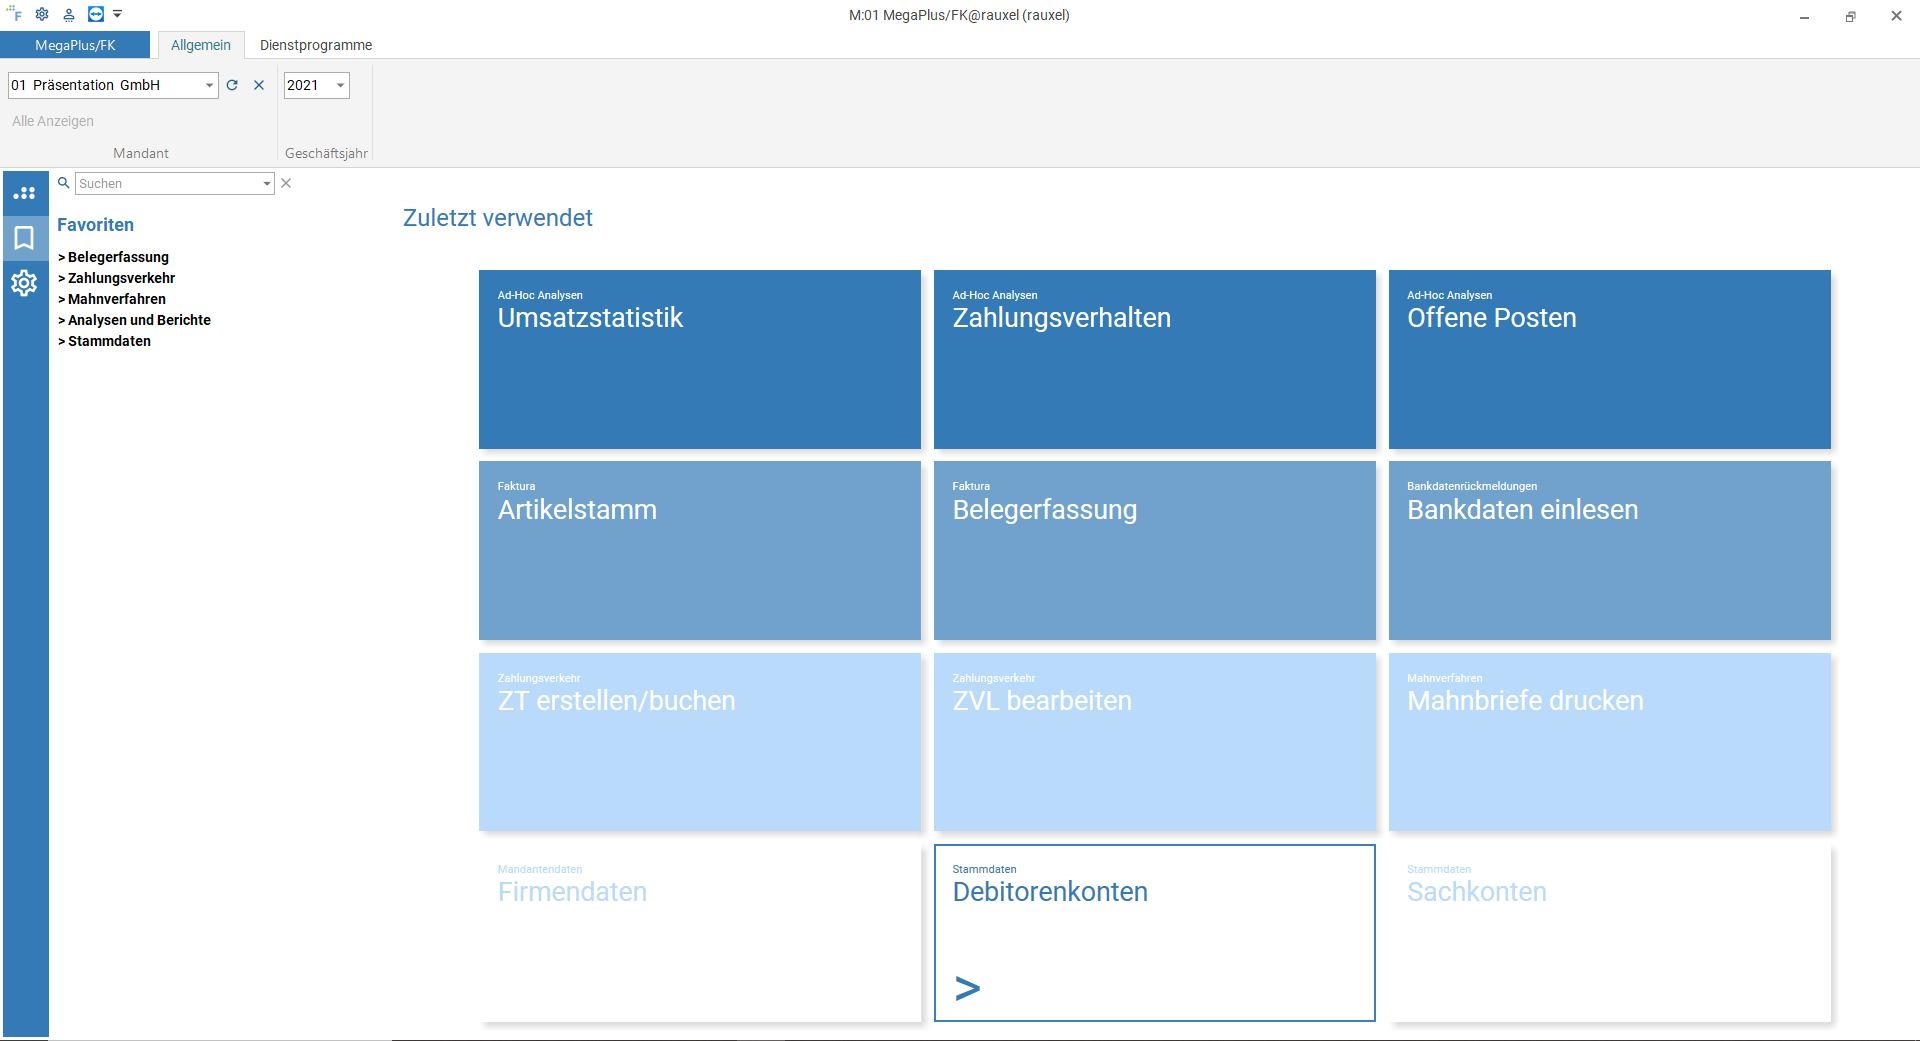The height and width of the screenshot is (1041, 1920).
Task: Open the Faktura Belegerfassung tile
Action: tap(1155, 550)
